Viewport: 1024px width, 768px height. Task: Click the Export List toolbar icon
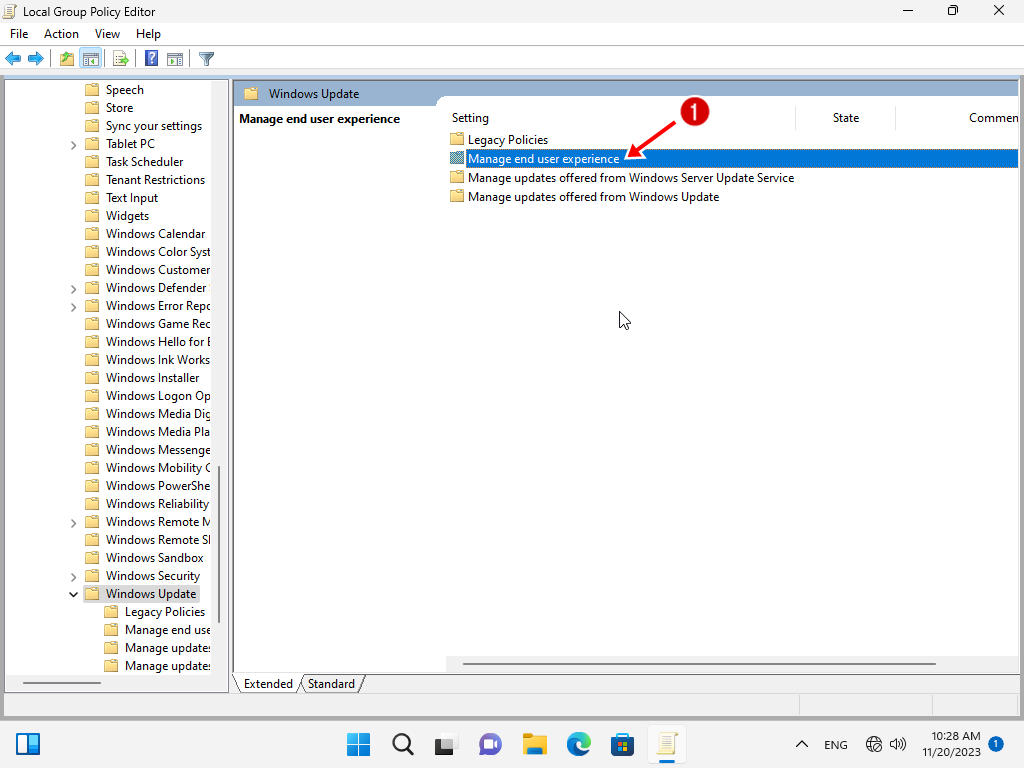[120, 58]
